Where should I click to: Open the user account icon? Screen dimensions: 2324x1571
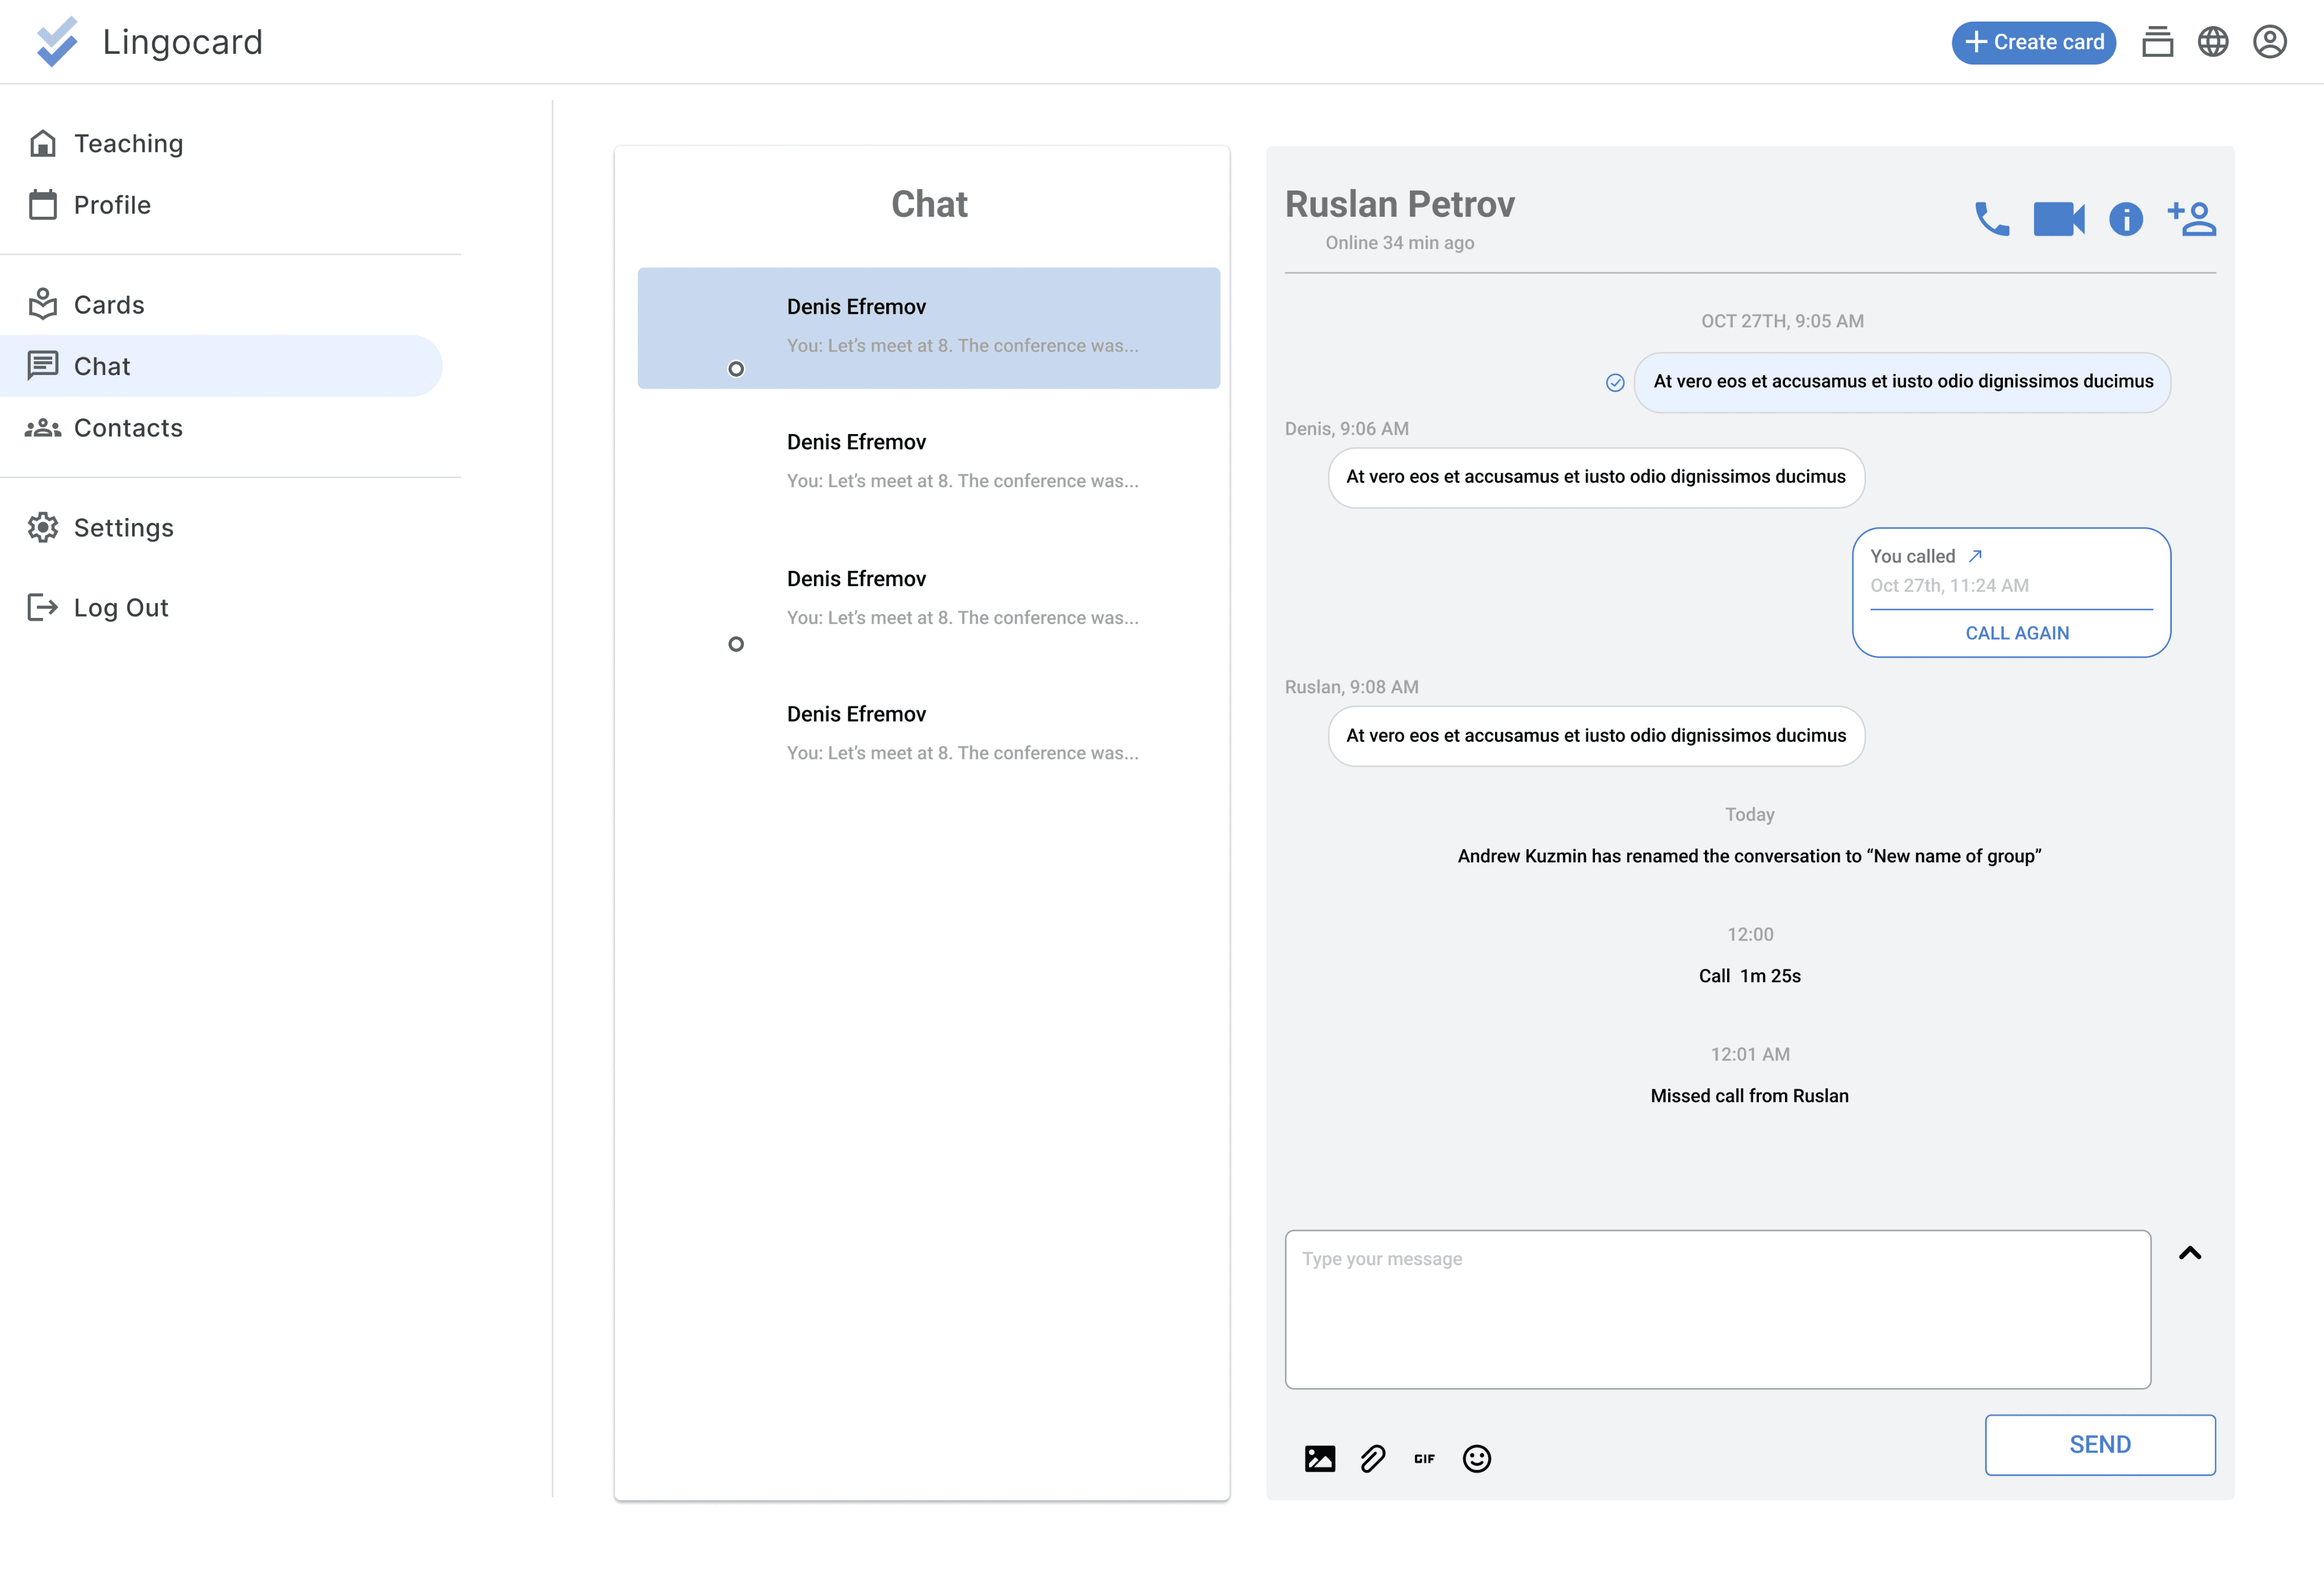(x=2269, y=42)
